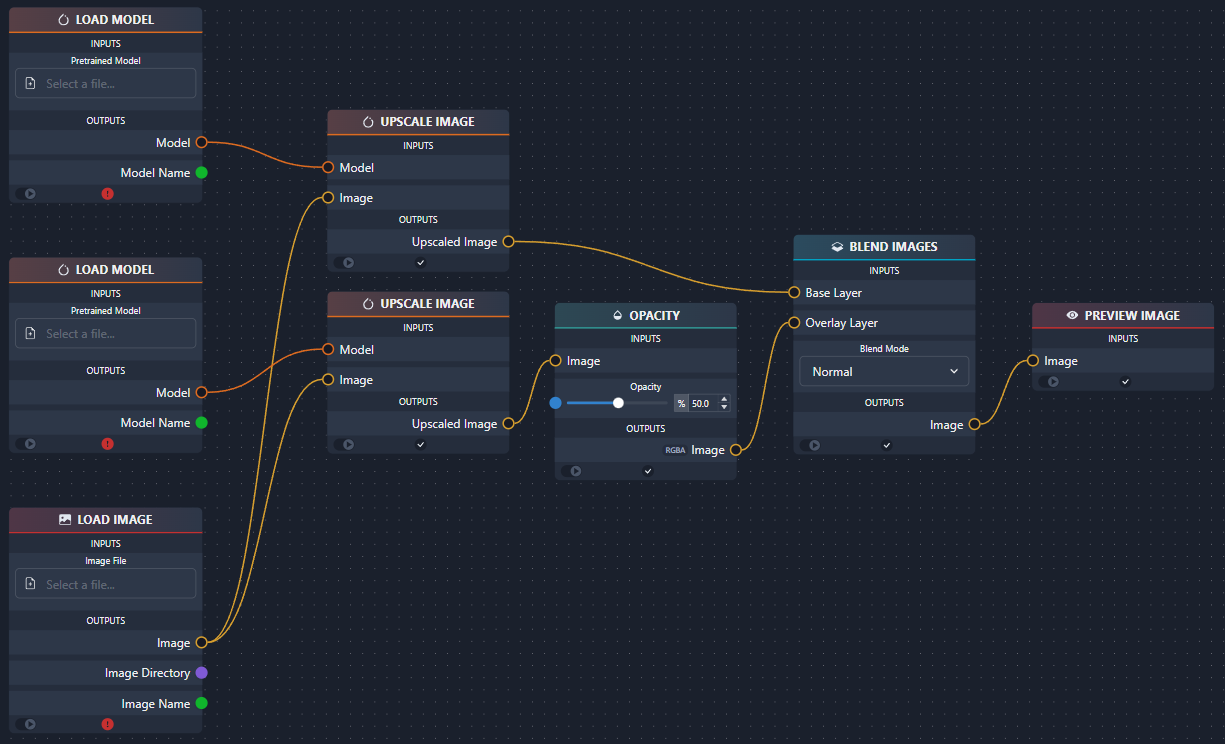Click the Load Image node picture icon
This screenshot has height=744, width=1225.
click(x=65, y=520)
